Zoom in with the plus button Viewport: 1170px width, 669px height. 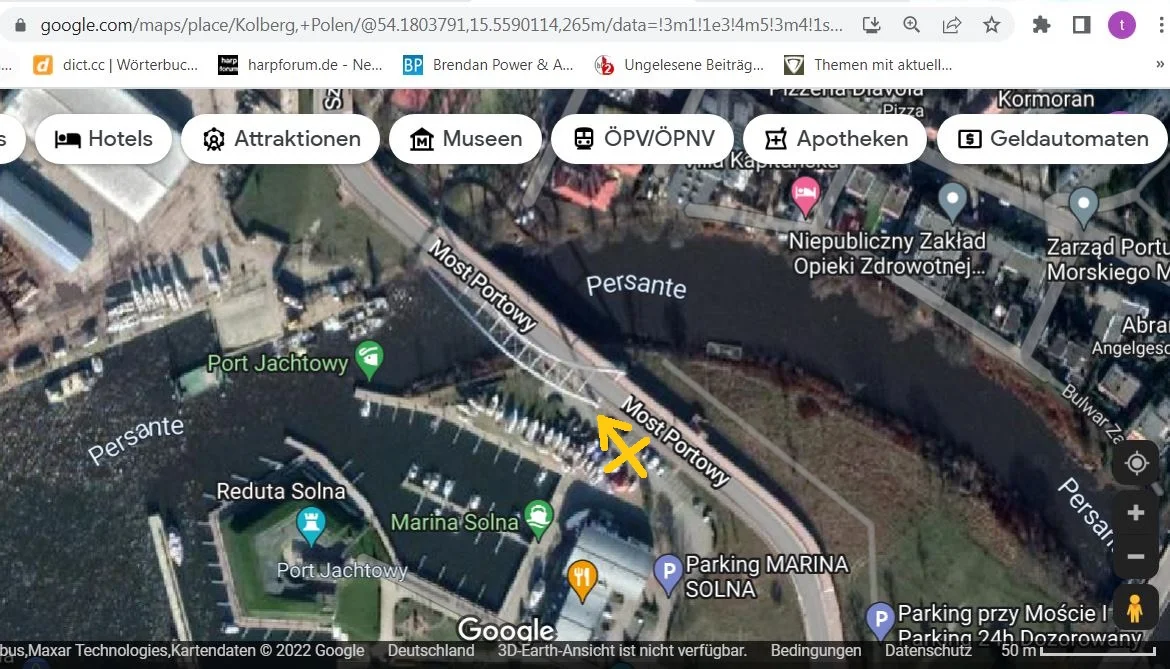click(1135, 513)
